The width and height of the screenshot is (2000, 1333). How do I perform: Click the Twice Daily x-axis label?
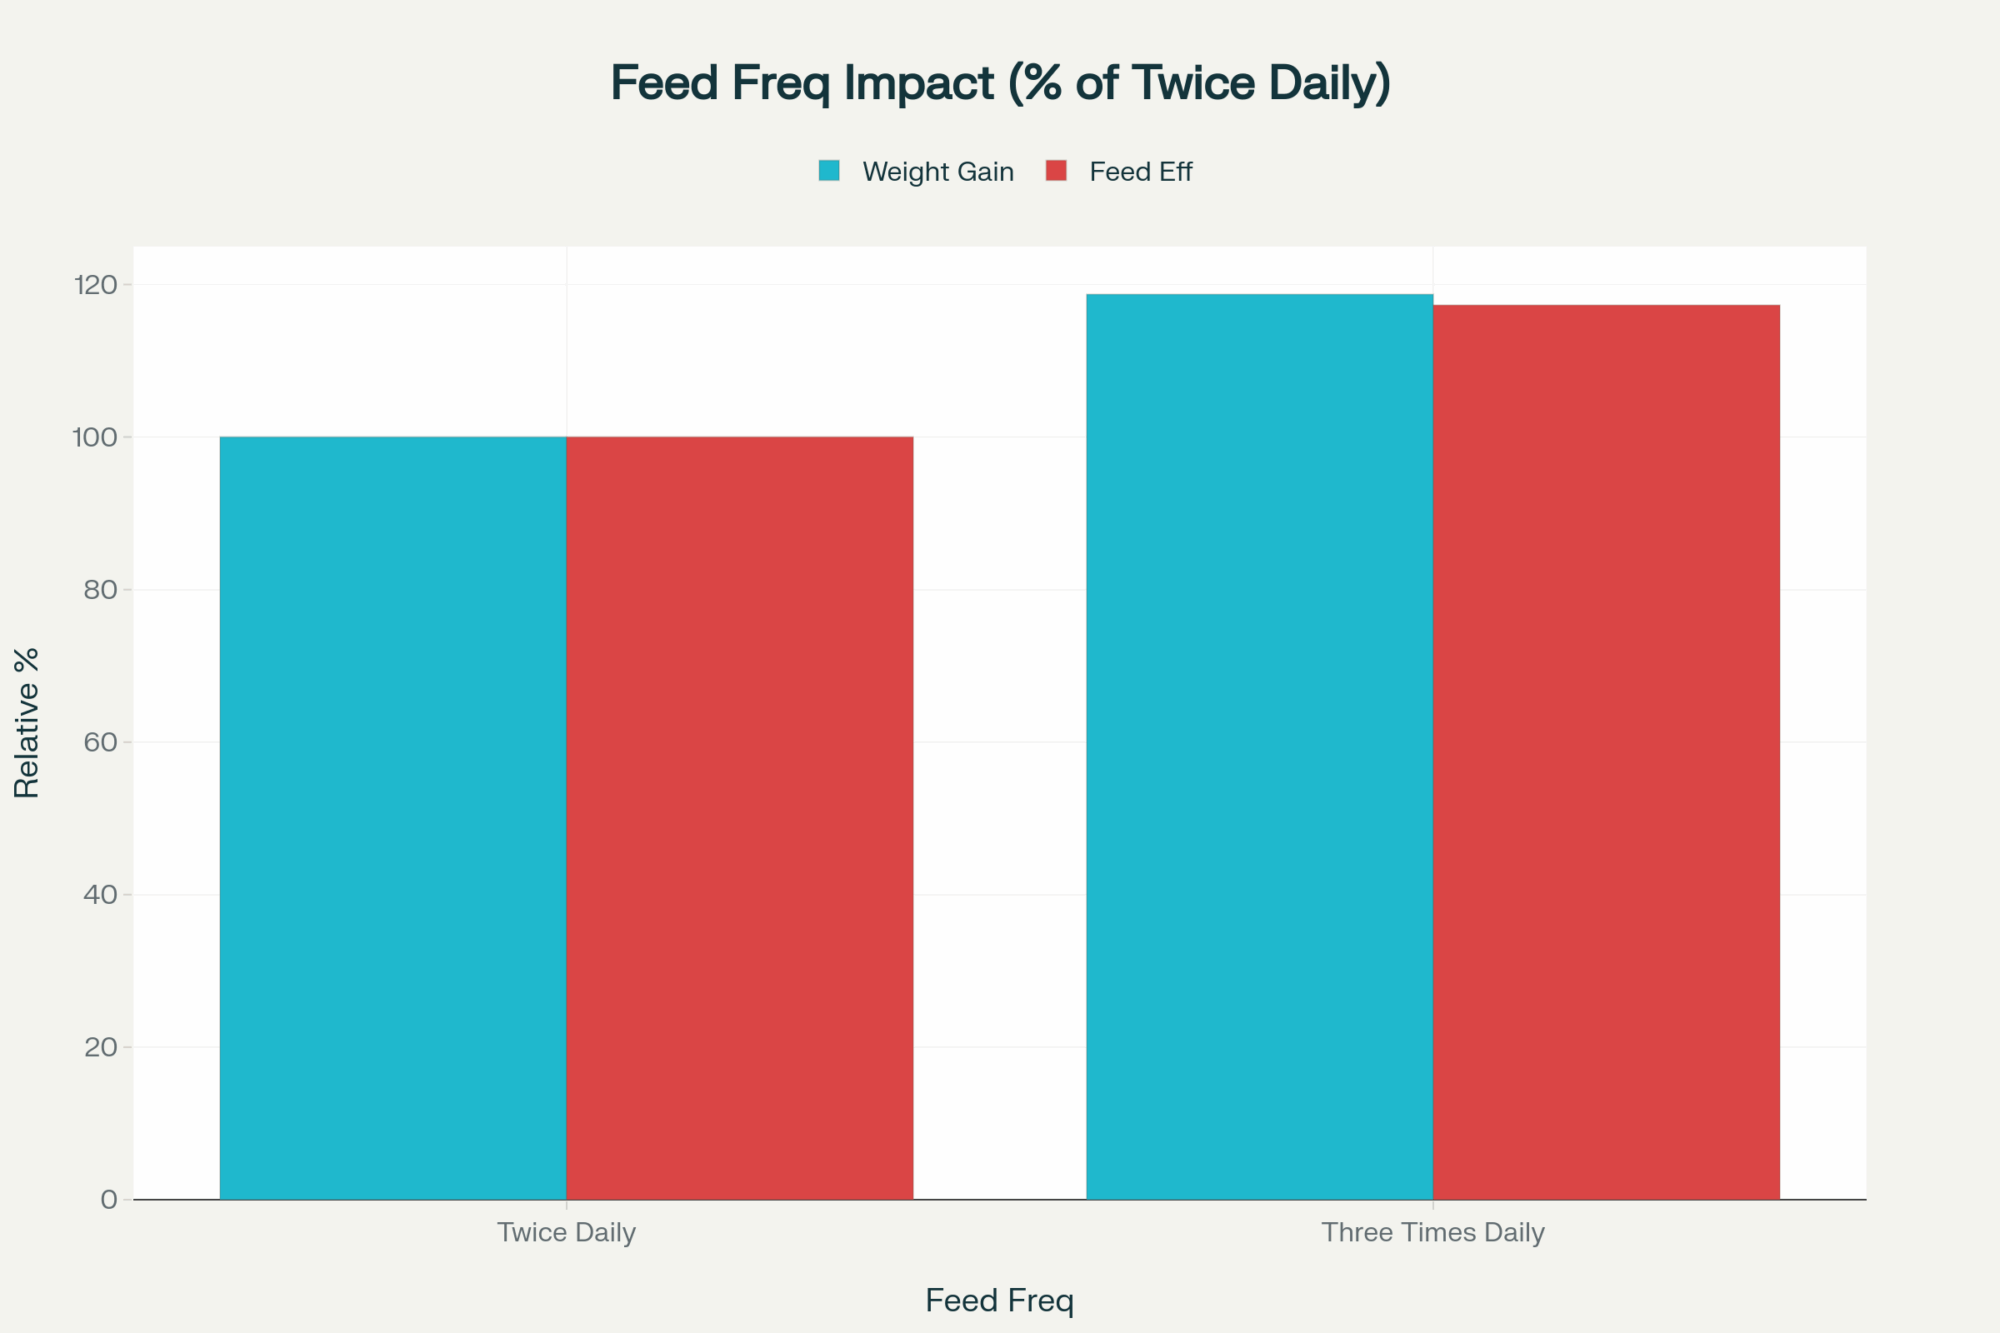567,1232
